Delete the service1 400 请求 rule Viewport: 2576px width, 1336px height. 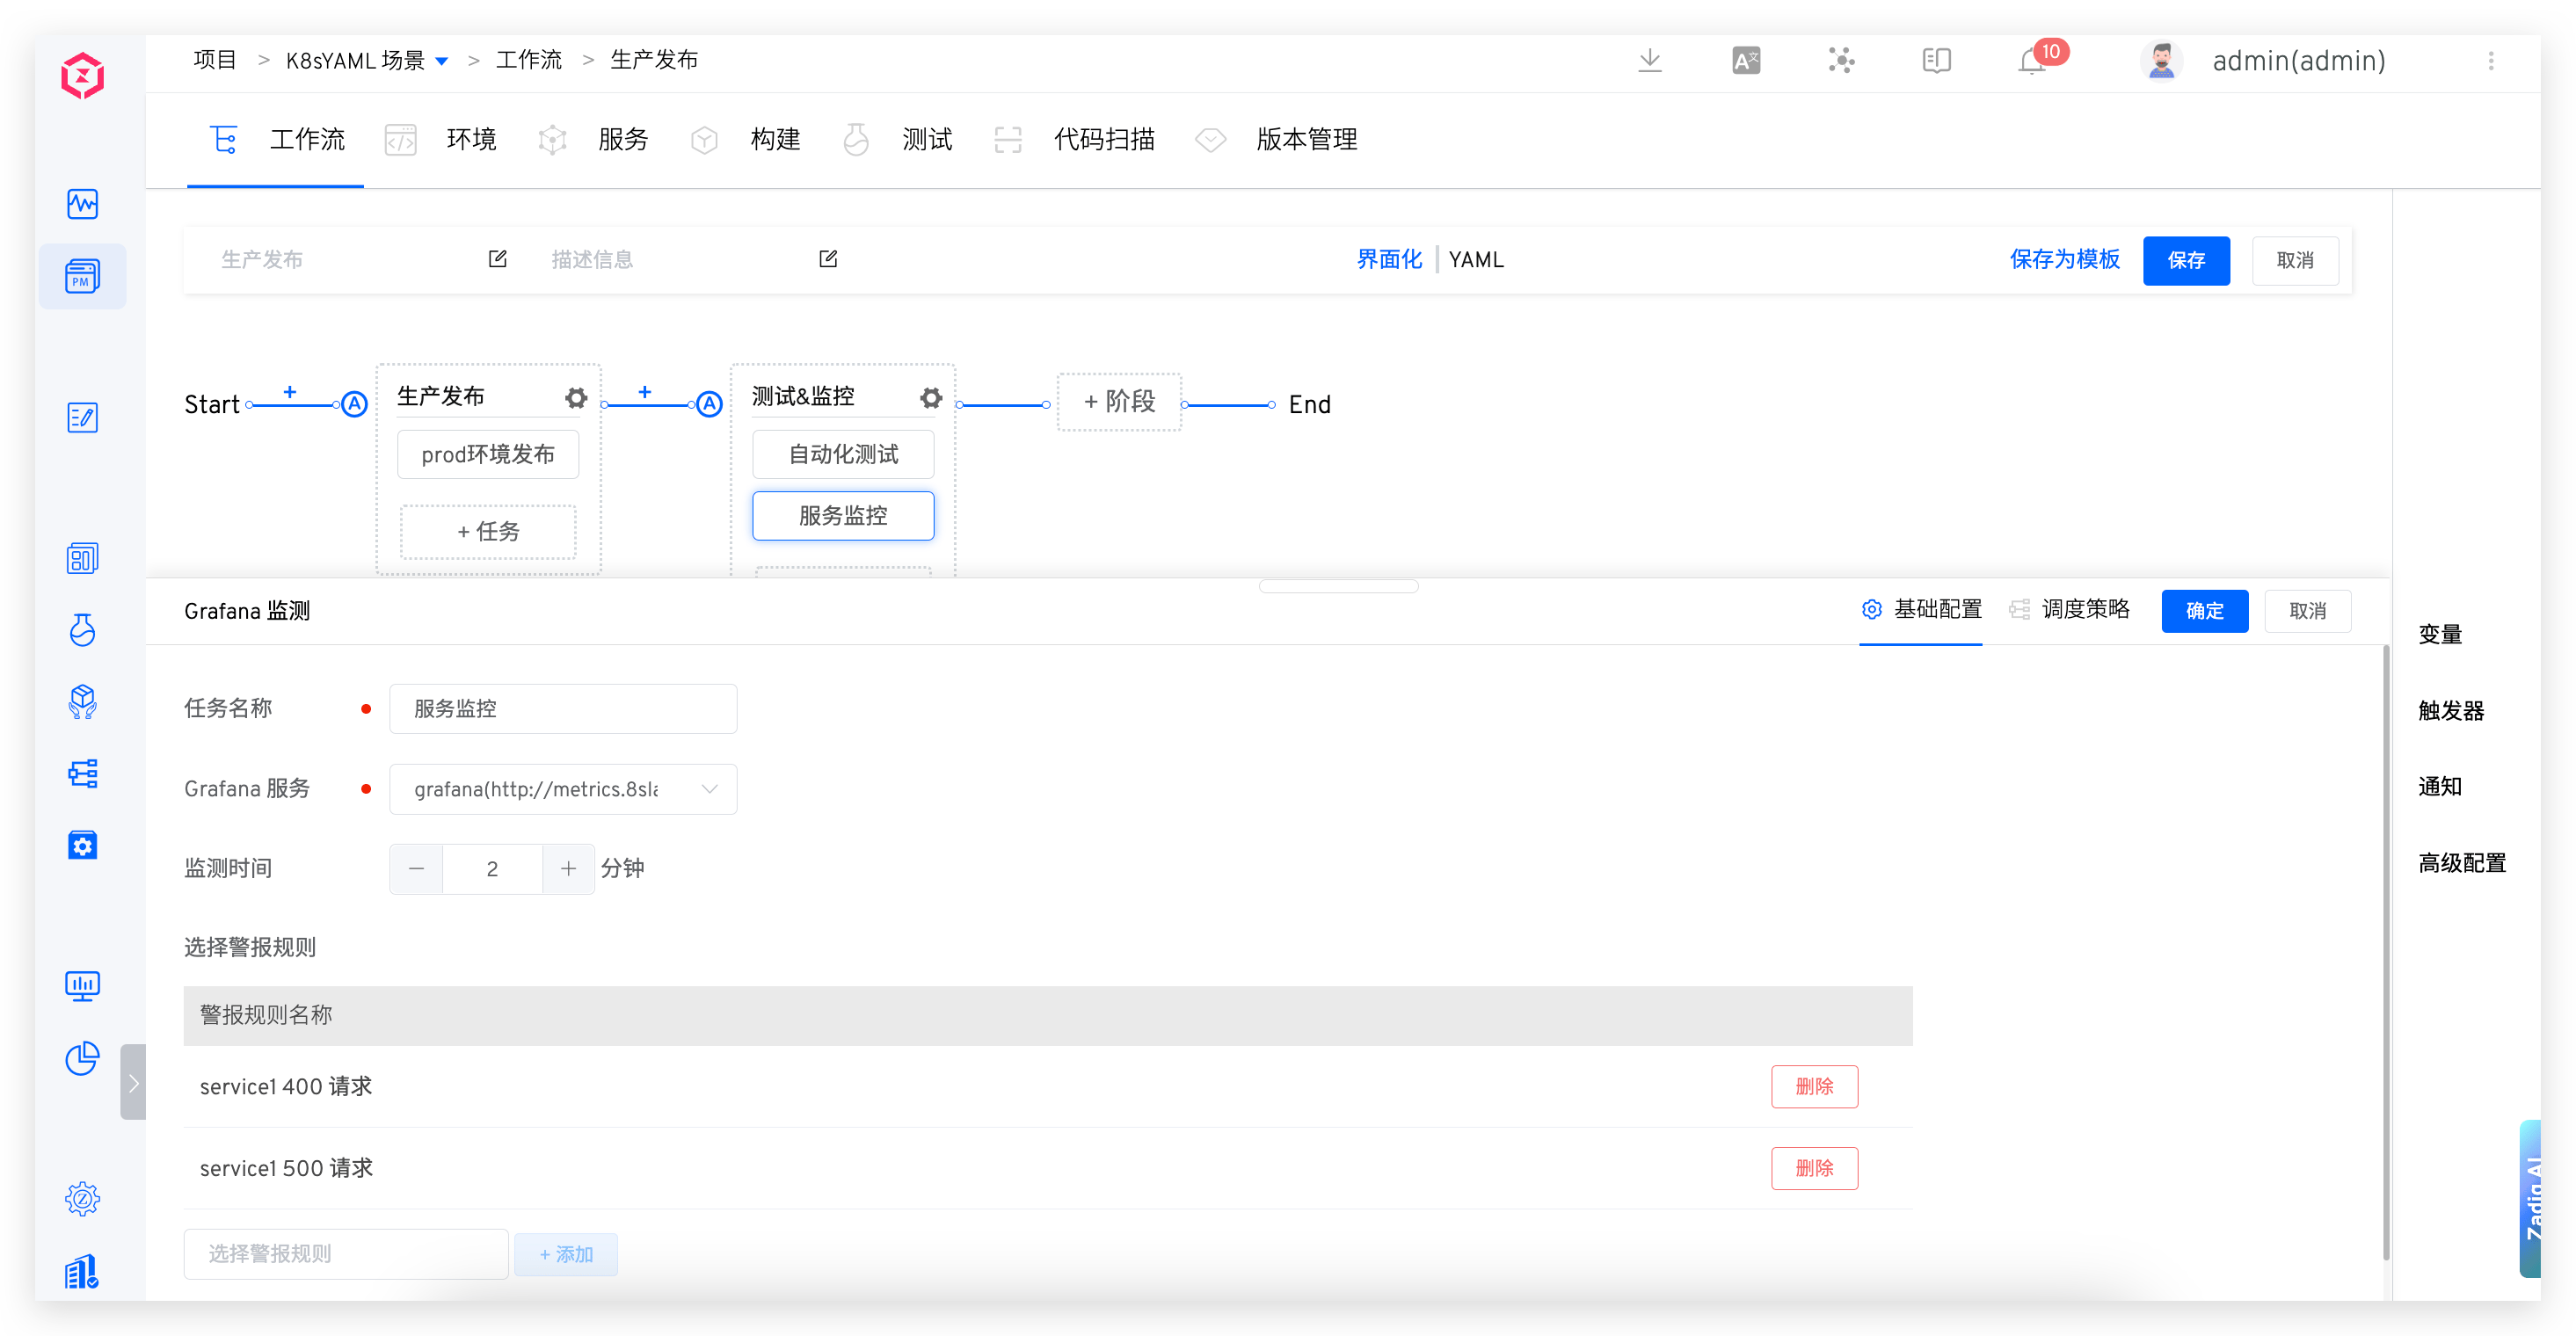(1814, 1087)
